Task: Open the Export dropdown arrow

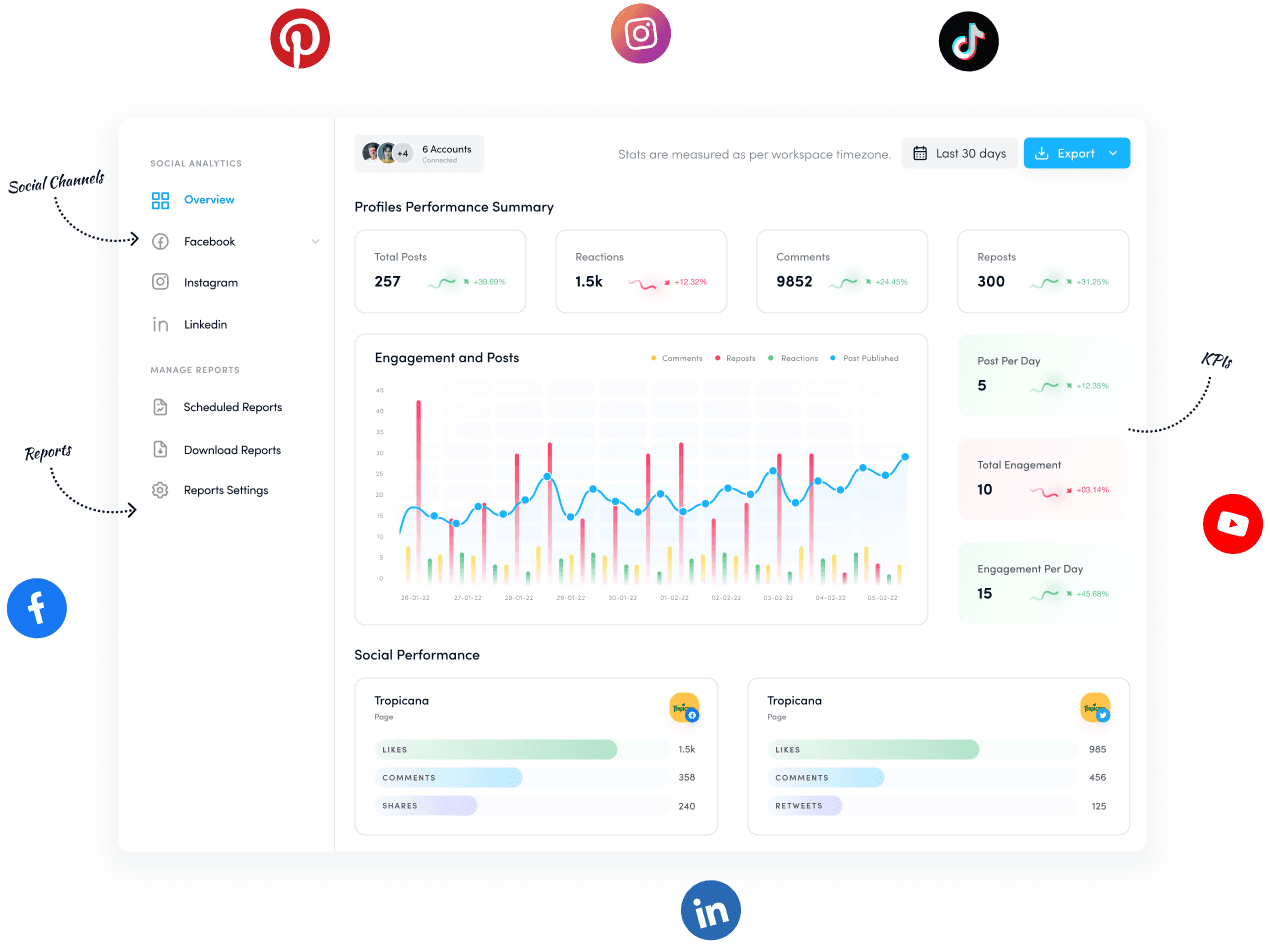Action: tap(1113, 153)
